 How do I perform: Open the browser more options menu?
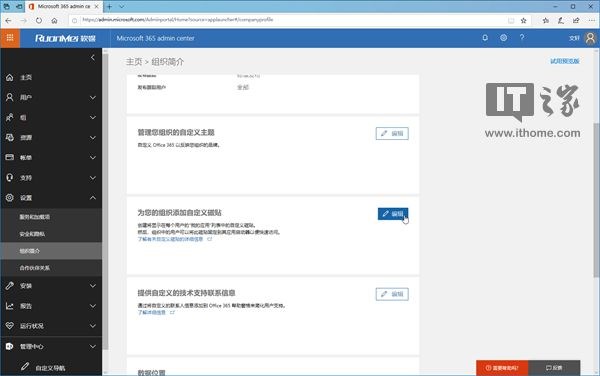(591, 20)
